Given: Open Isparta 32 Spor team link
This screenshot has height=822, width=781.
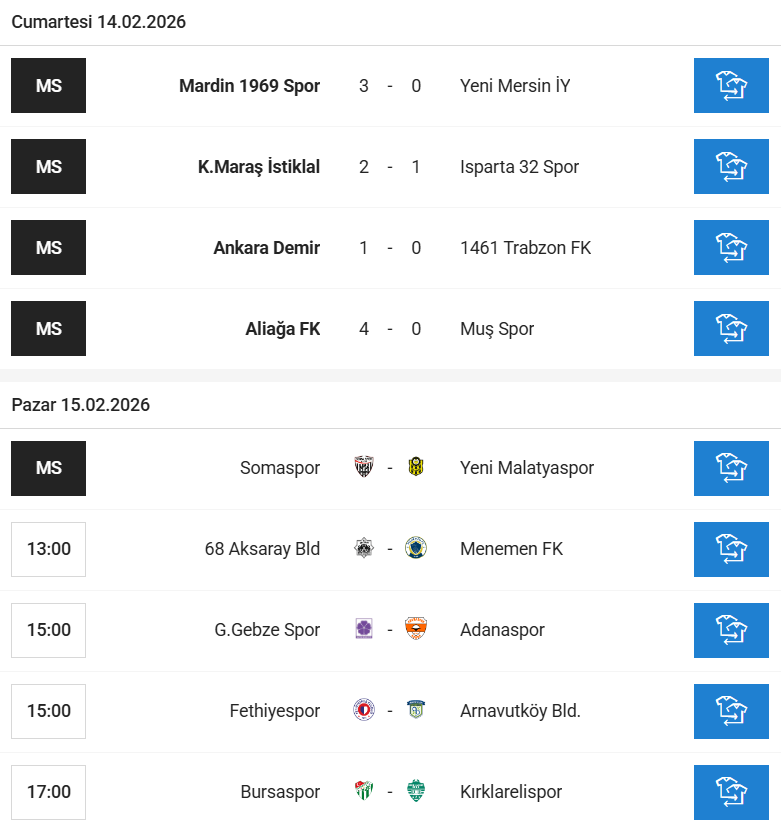Looking at the screenshot, I should (x=519, y=167).
